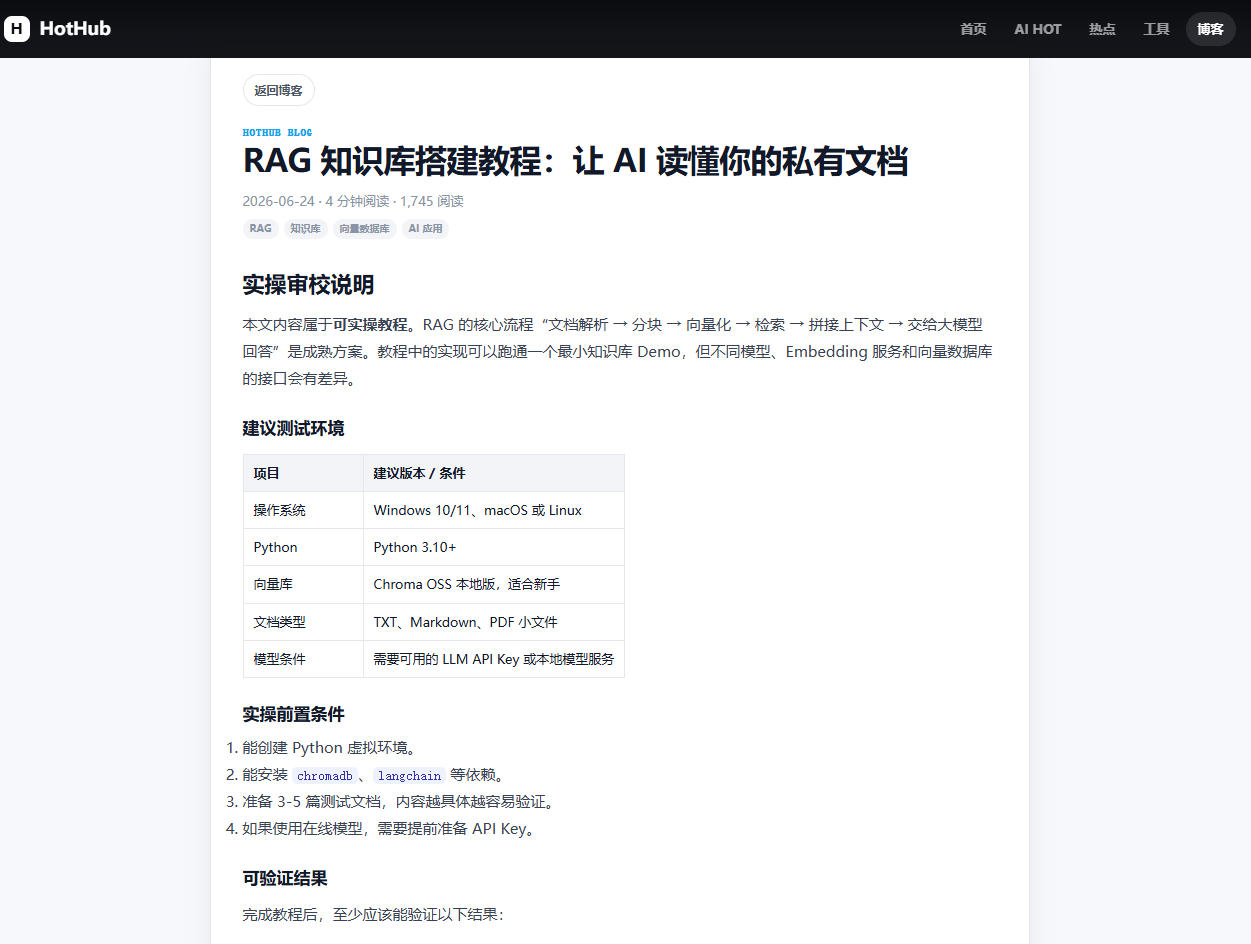Click the RAG 知识库搭建教程 article title

(575, 161)
